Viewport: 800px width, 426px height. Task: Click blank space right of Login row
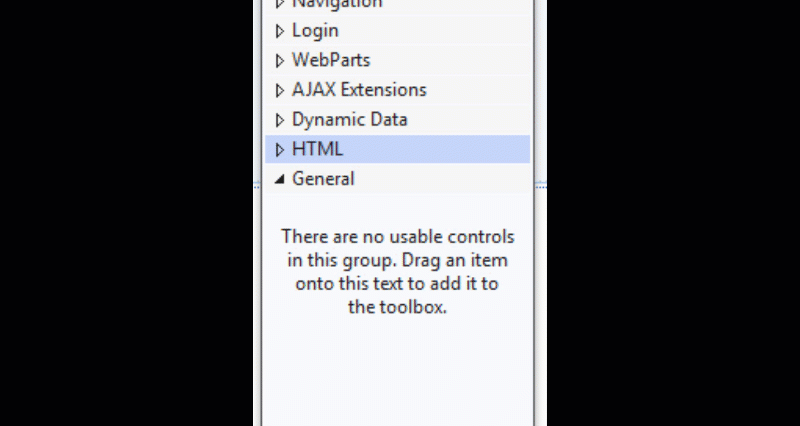pos(450,31)
